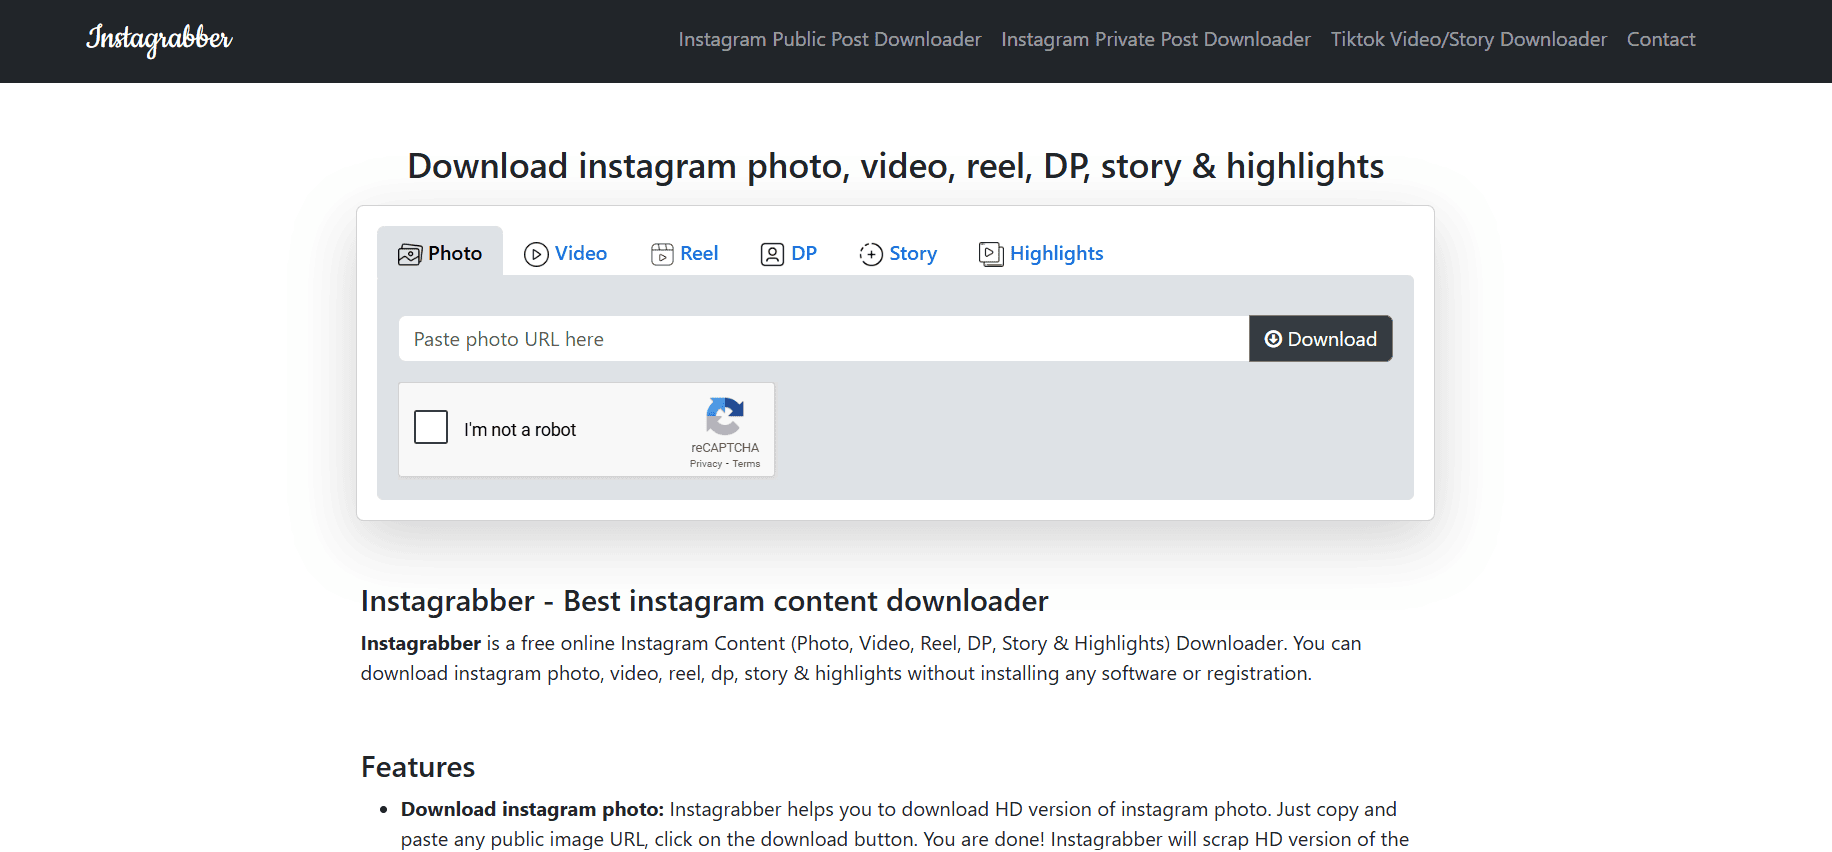The image size is (1832, 852).
Task: Open Instagram Private Post Downloader page
Action: click(x=1155, y=39)
